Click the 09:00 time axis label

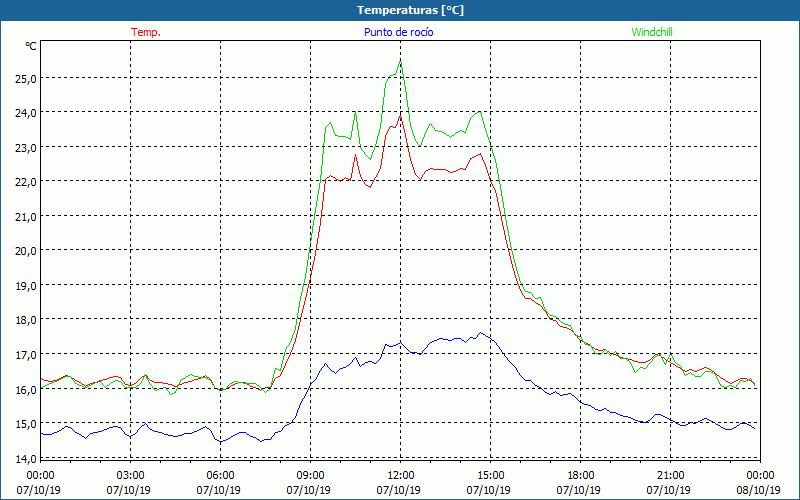coord(310,475)
